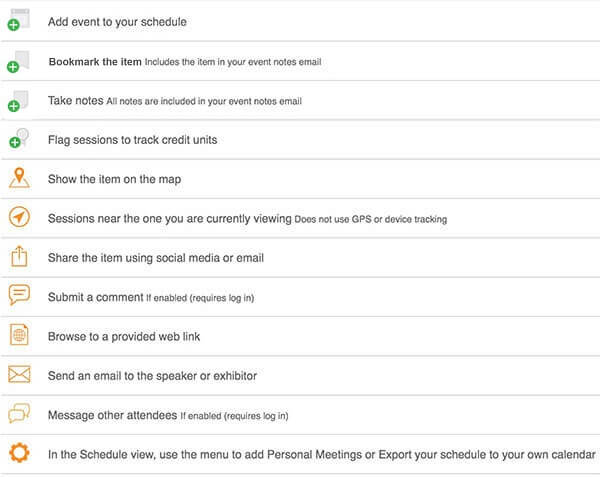The height and width of the screenshot is (477, 600).
Task: Open 'Browse to a provided web link'
Action: point(124,337)
